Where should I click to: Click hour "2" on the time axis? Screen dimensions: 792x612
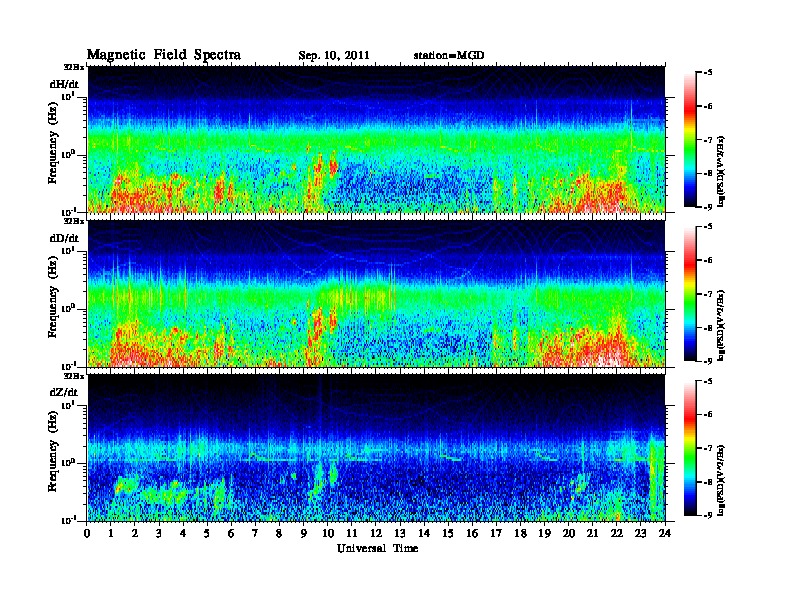(x=135, y=533)
